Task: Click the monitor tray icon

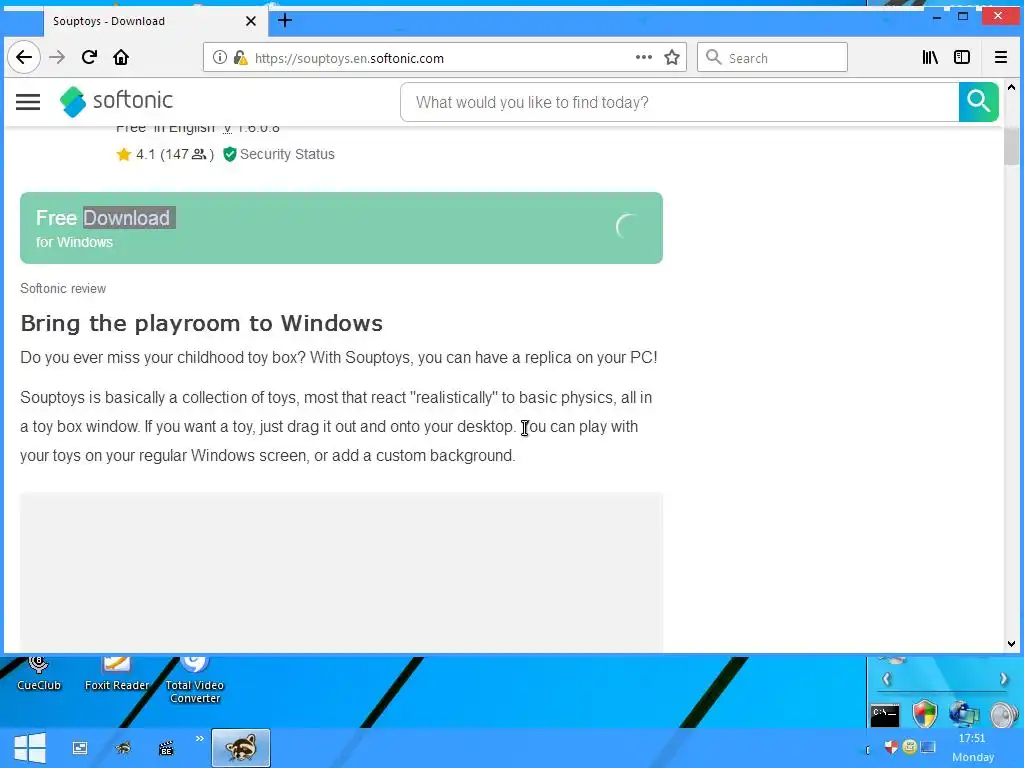Action: point(928,746)
